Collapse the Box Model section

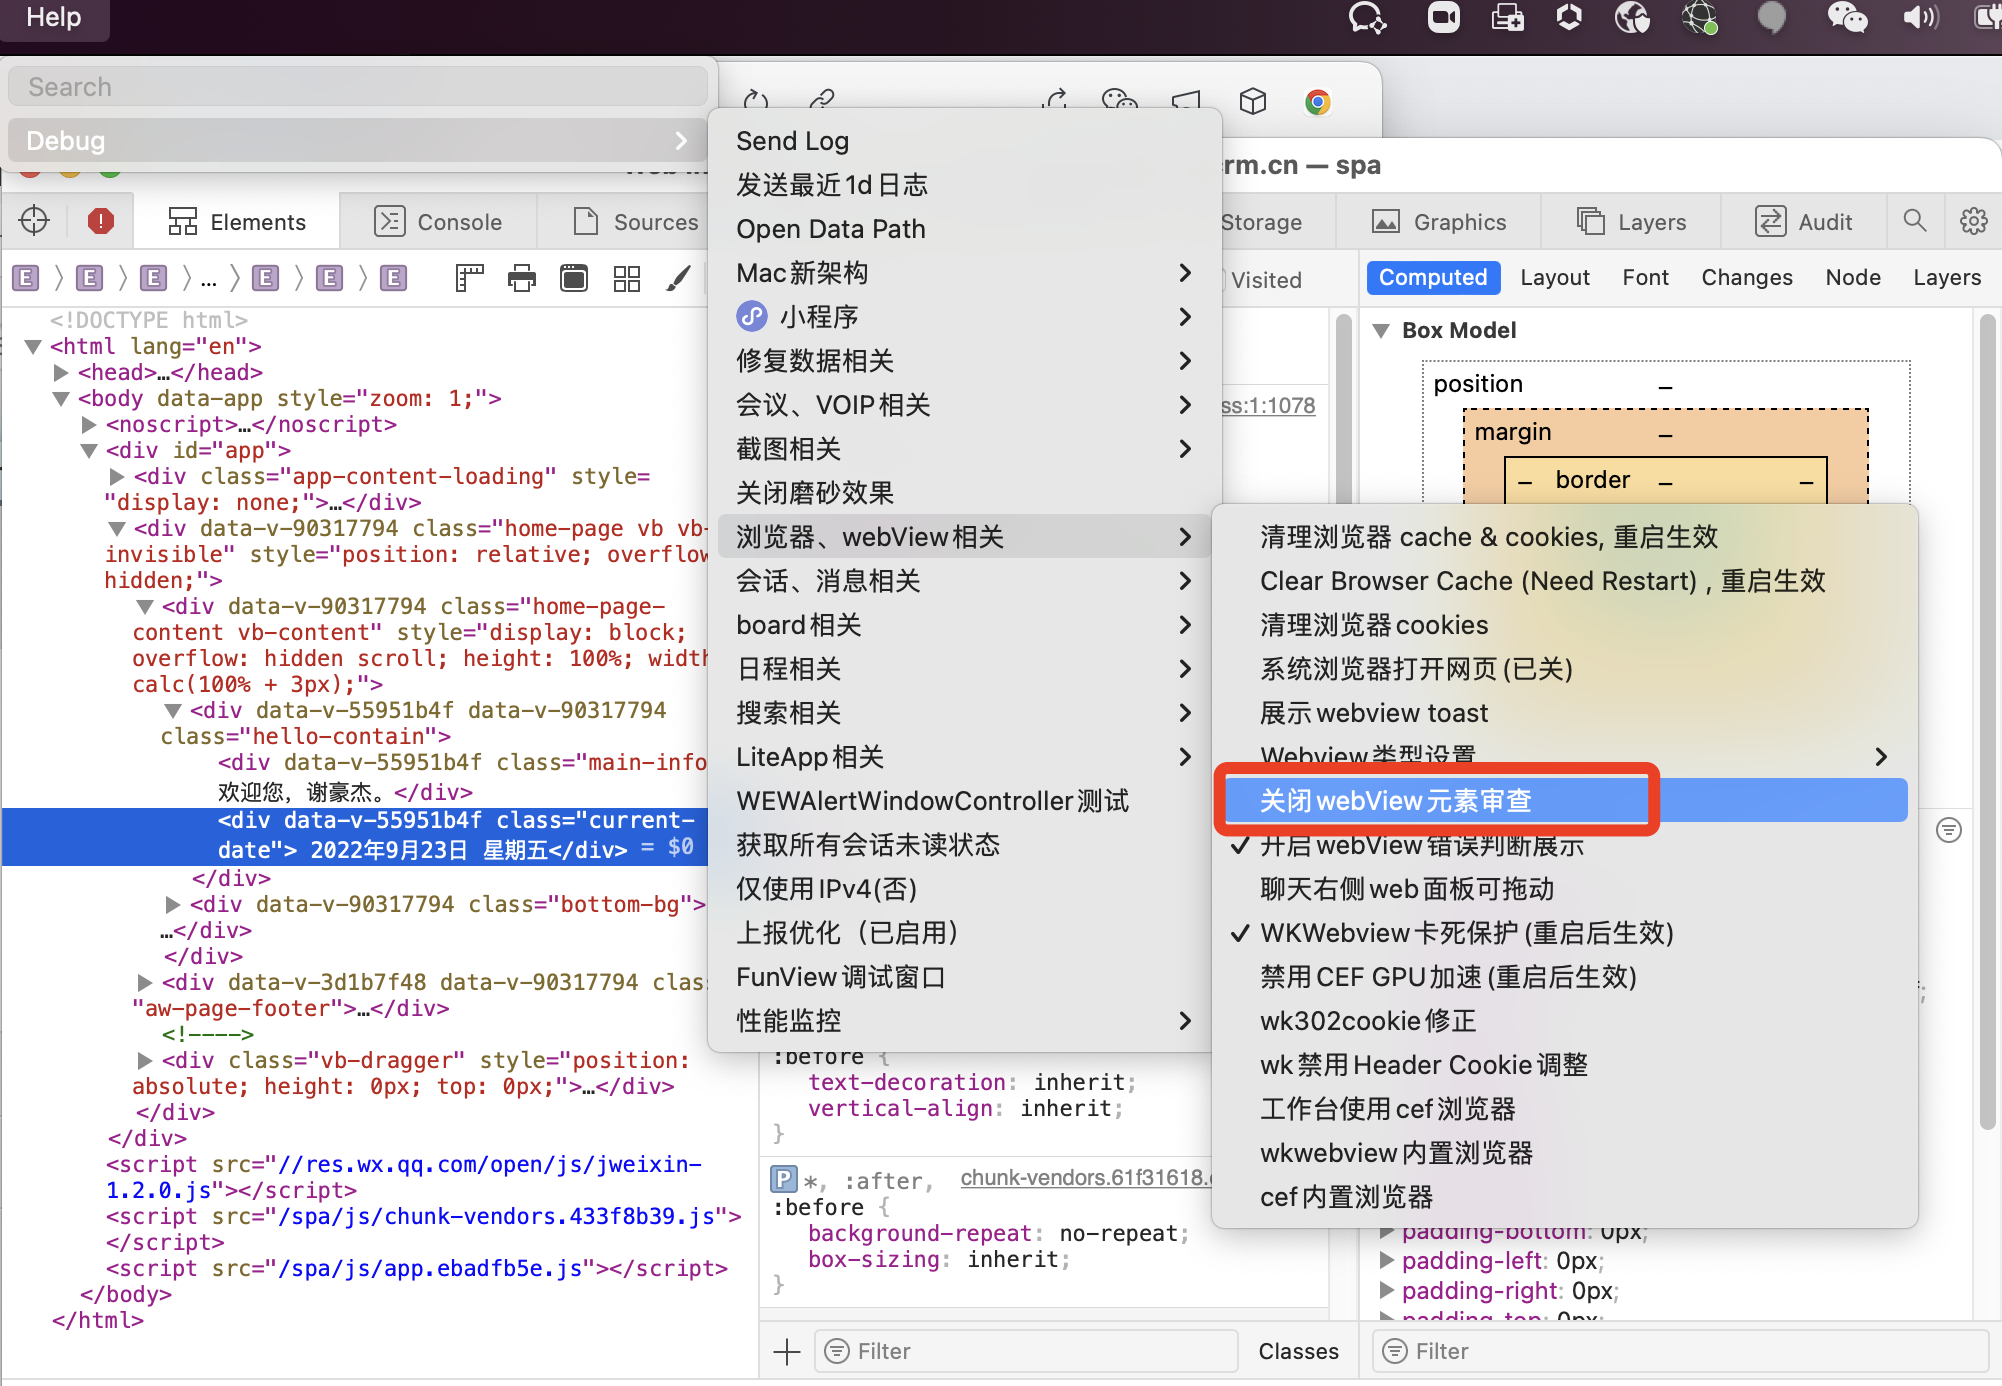click(x=1381, y=331)
